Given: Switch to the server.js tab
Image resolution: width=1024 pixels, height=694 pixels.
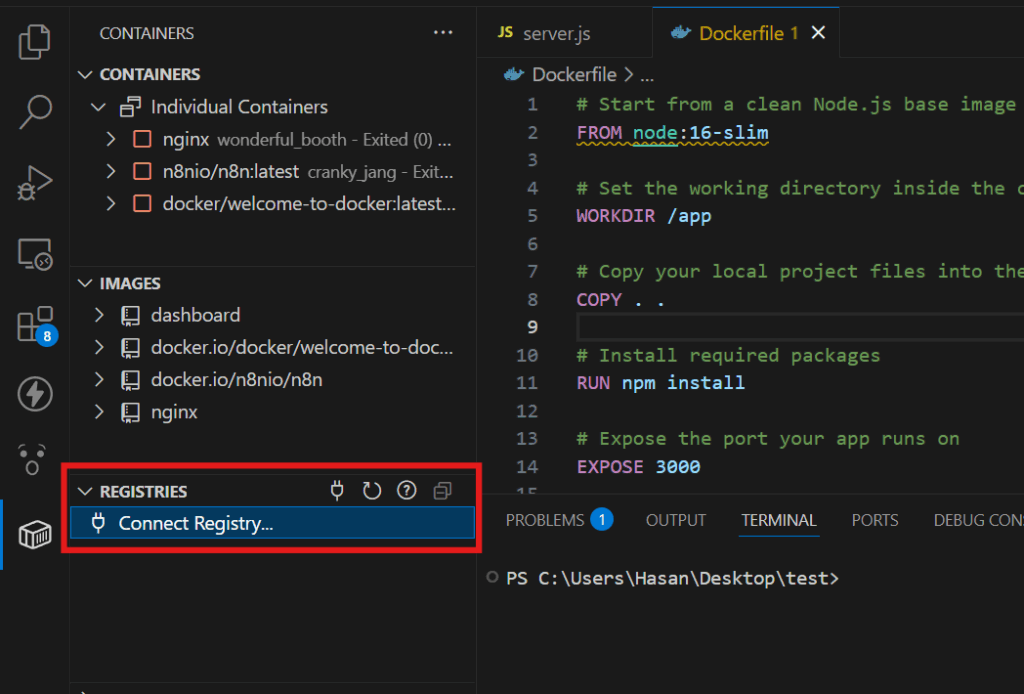Looking at the screenshot, I should coord(564,33).
